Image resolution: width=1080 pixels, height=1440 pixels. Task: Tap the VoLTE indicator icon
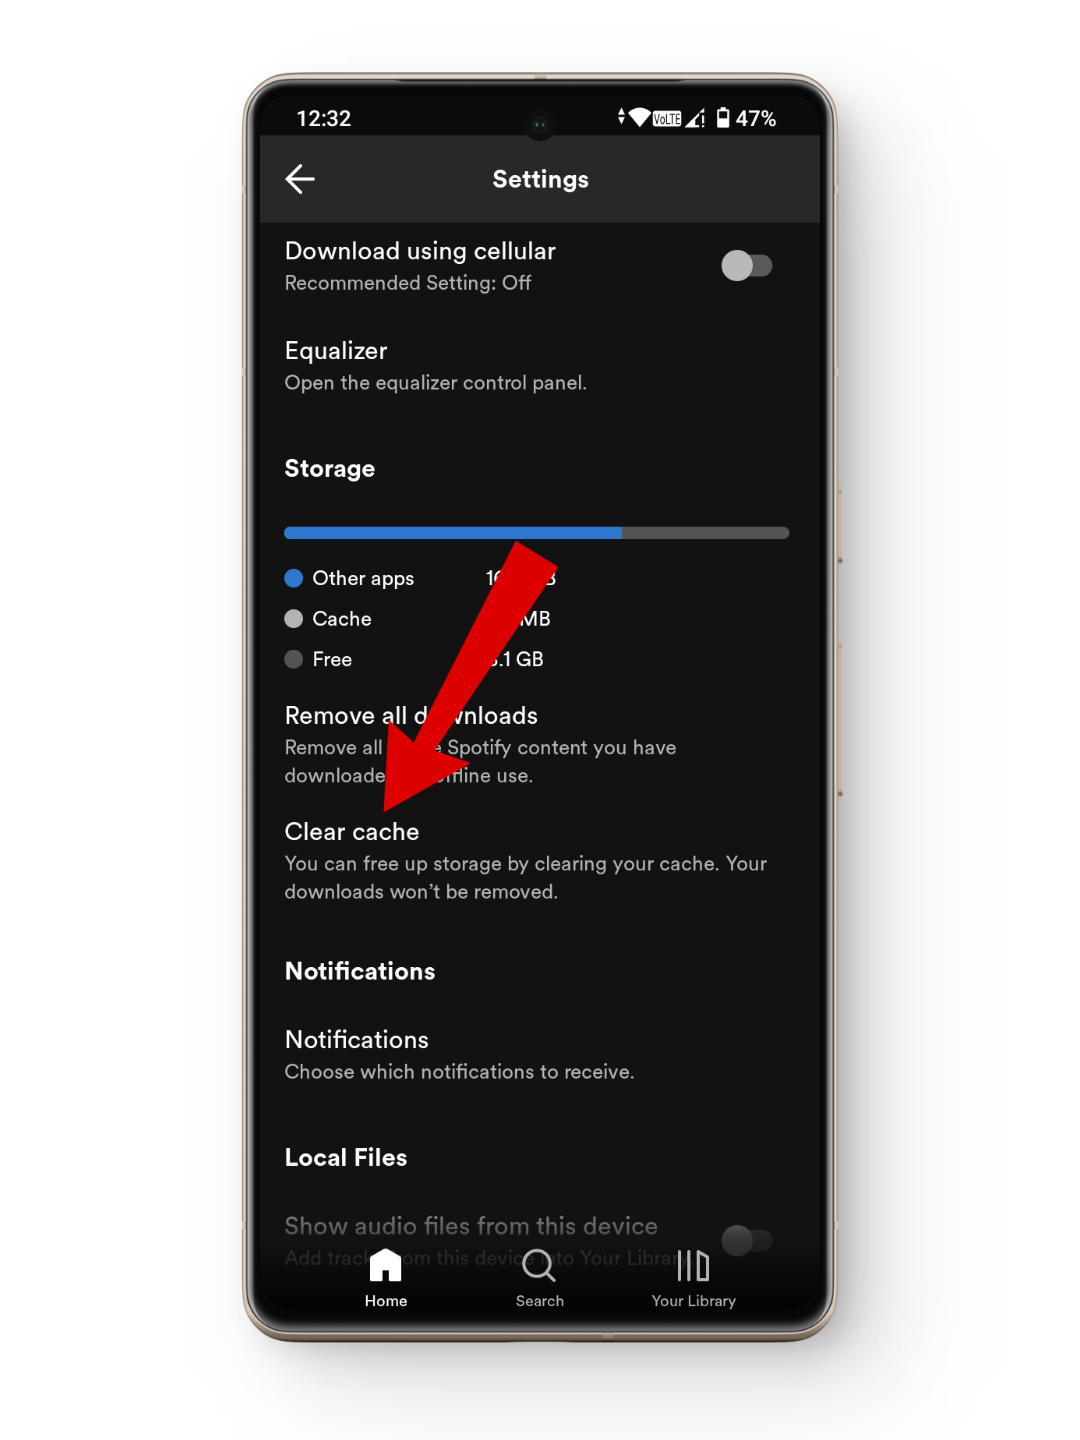click(667, 119)
